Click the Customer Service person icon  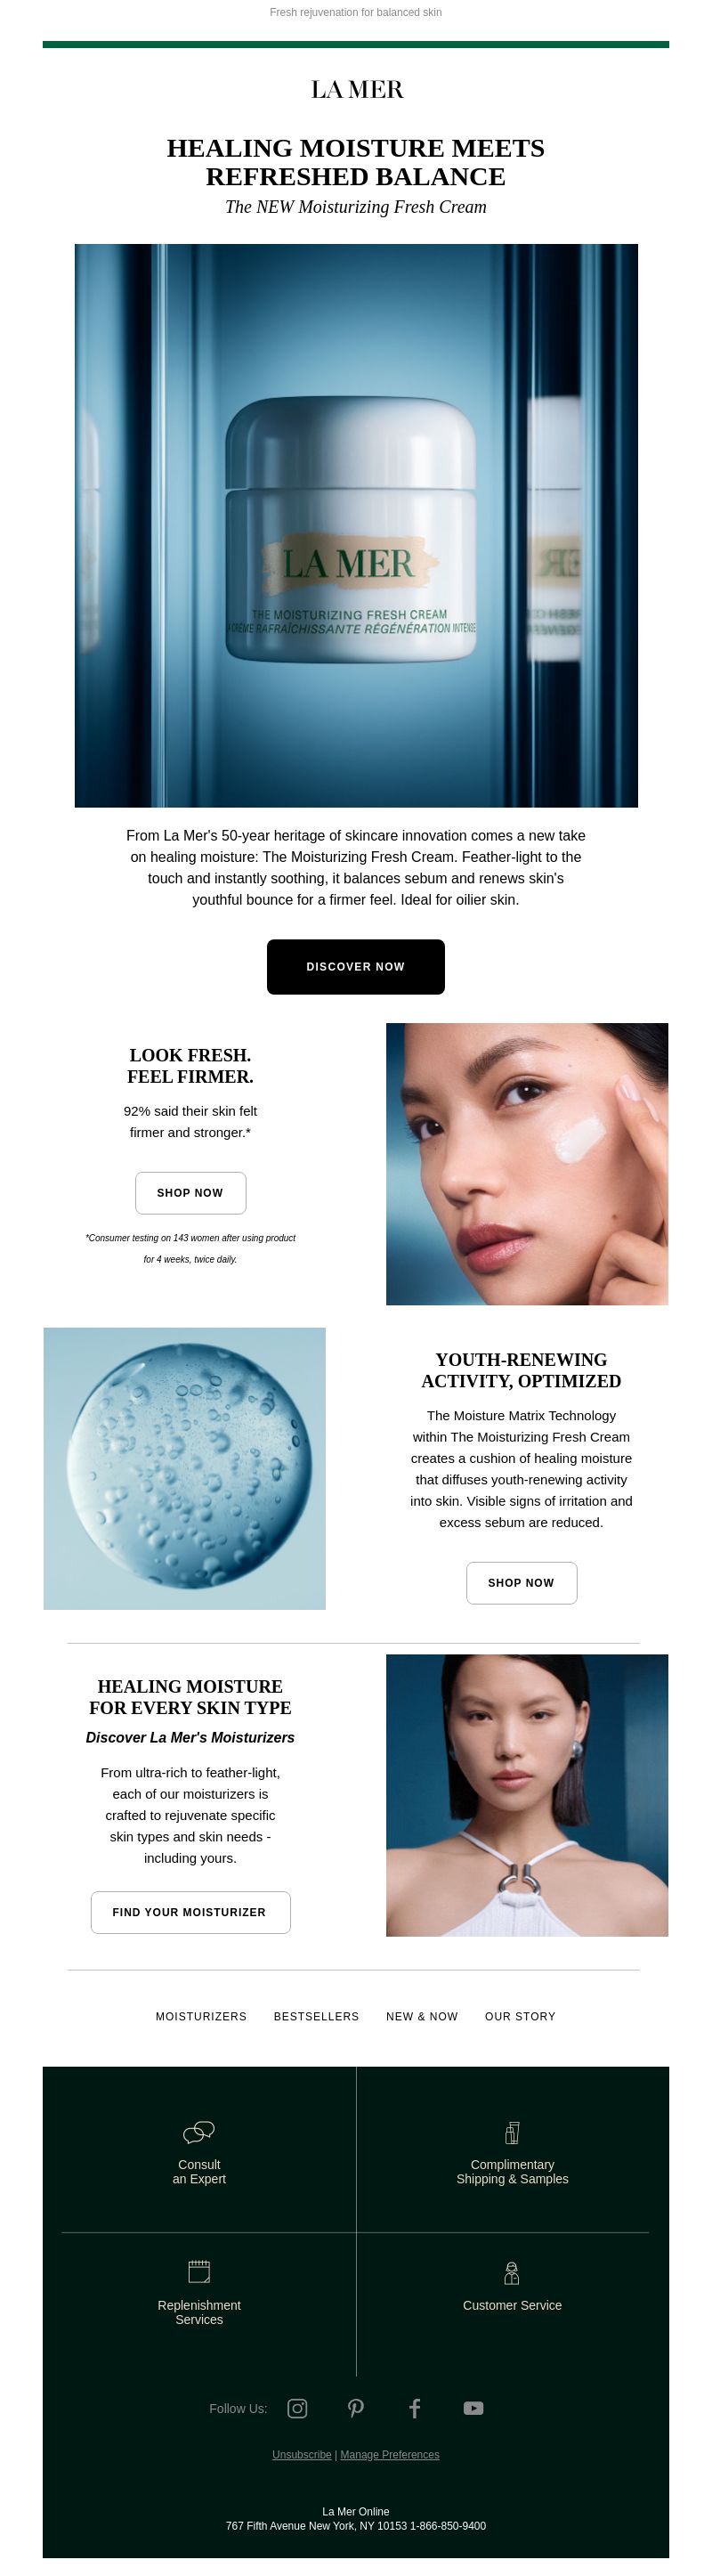click(x=512, y=2272)
